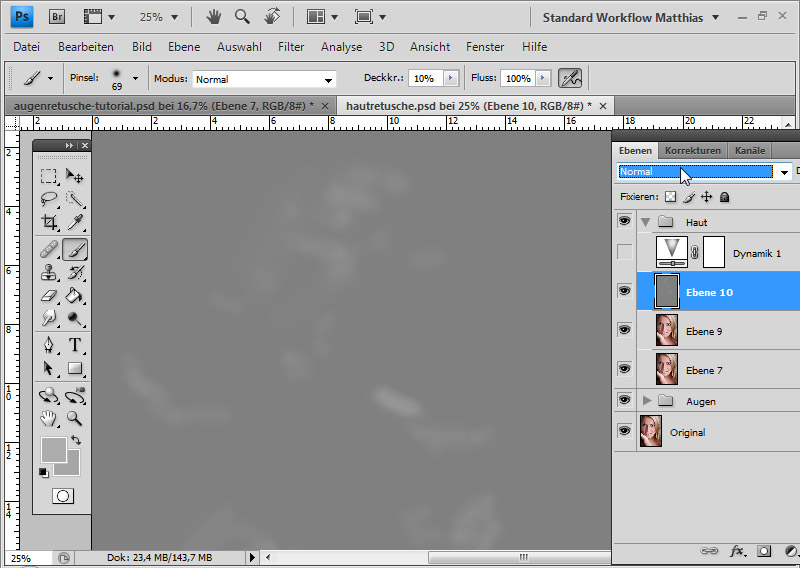Select the Healing Brush bandage tool
800x568 pixels.
[x=48, y=250]
